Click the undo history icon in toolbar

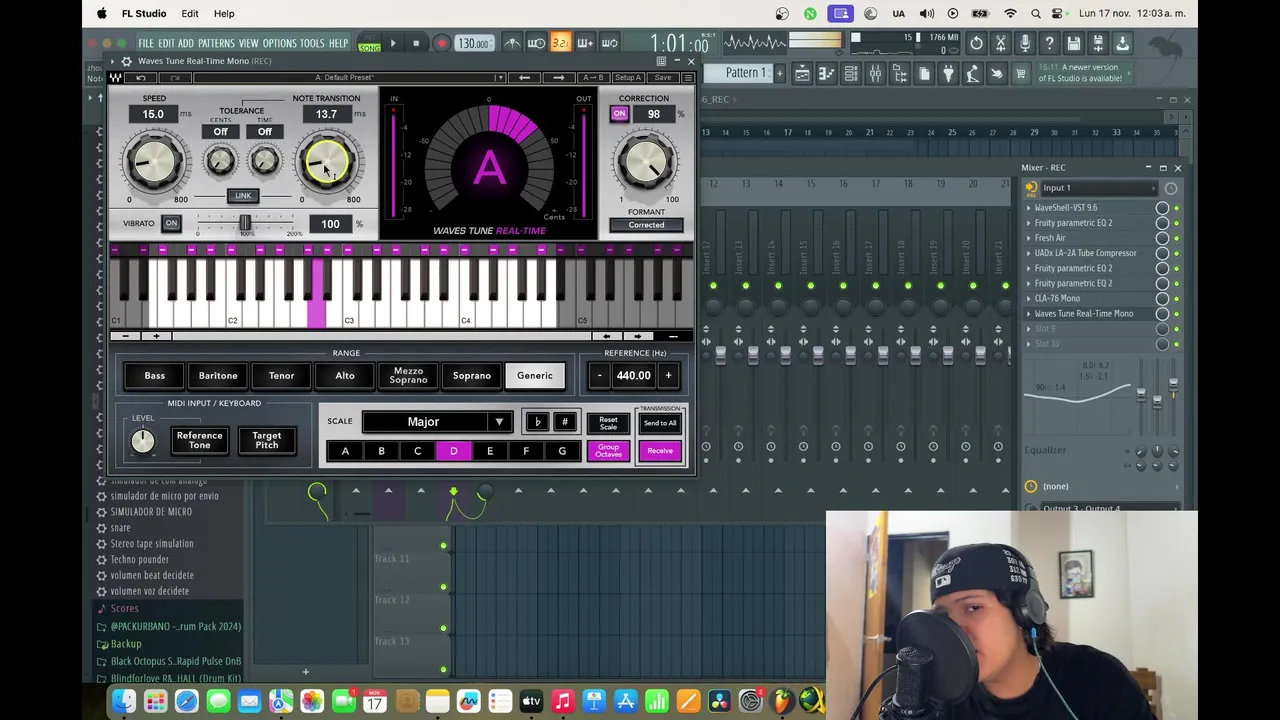coord(976,43)
